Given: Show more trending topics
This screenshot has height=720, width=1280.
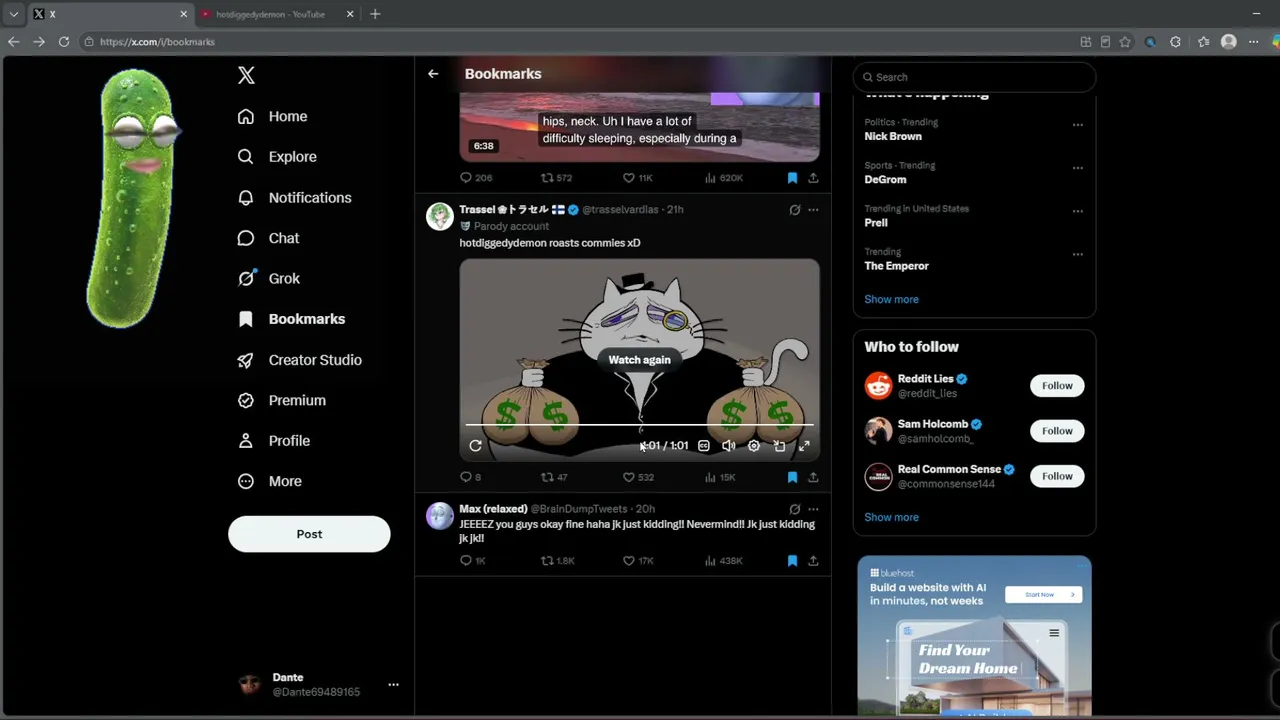Looking at the screenshot, I should [891, 299].
